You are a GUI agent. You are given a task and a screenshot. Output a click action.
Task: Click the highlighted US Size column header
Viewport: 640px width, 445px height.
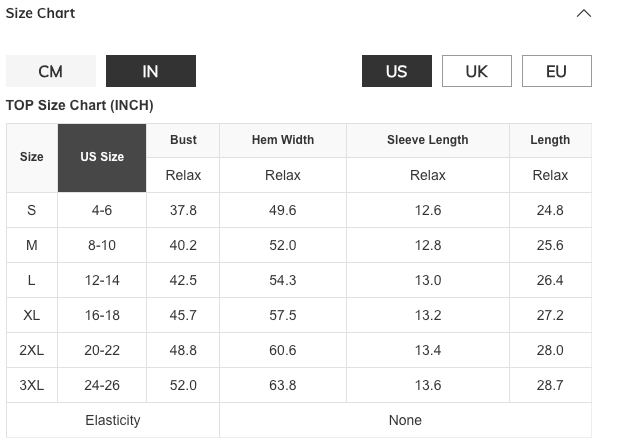(x=102, y=157)
